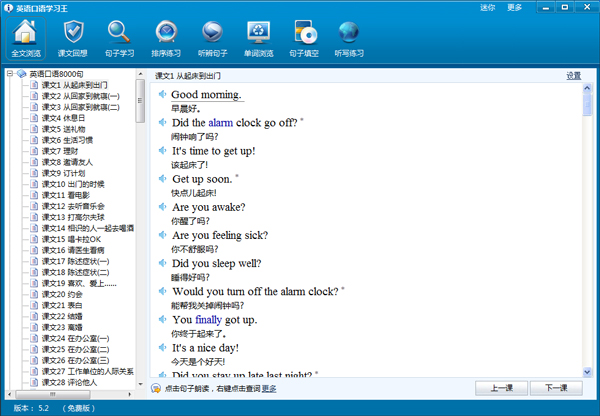This screenshot has width=600, height=416.
Task: Open 听写练习 dictation exercise
Action: click(349, 38)
